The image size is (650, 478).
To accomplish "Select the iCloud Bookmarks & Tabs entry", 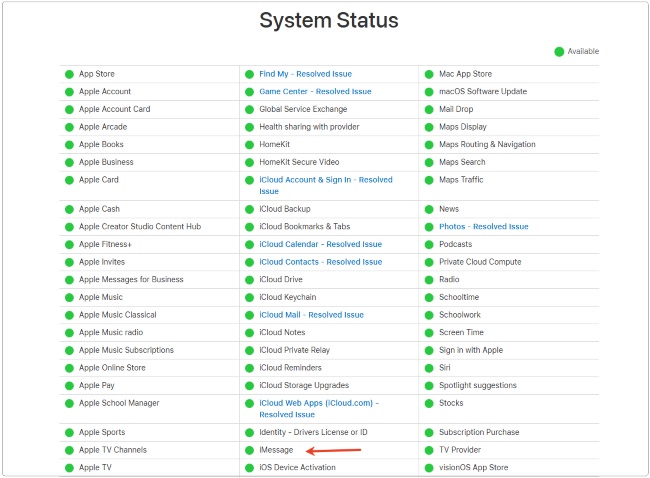I will pyautogui.click(x=305, y=226).
